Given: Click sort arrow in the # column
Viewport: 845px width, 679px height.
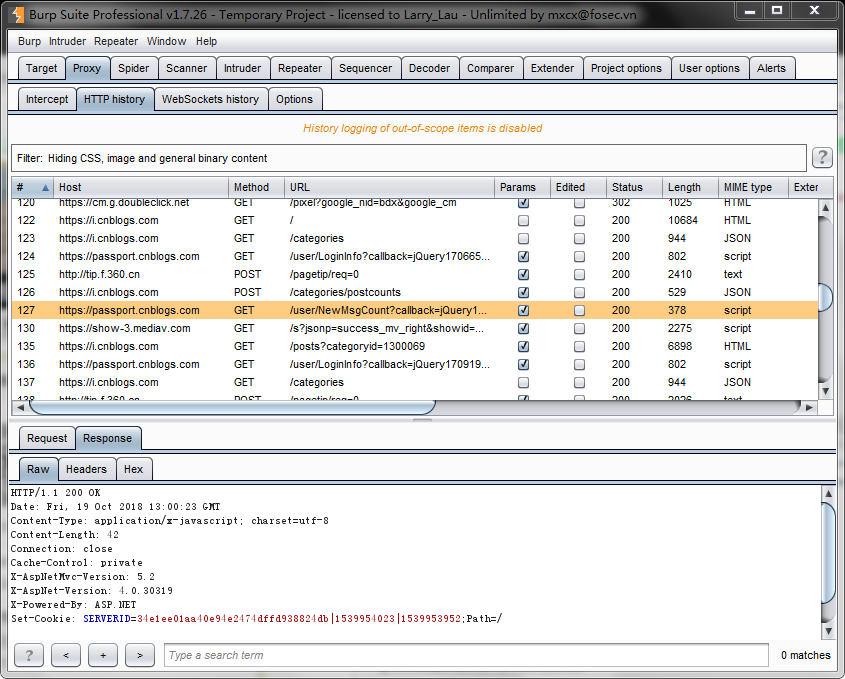Looking at the screenshot, I should pos(45,188).
